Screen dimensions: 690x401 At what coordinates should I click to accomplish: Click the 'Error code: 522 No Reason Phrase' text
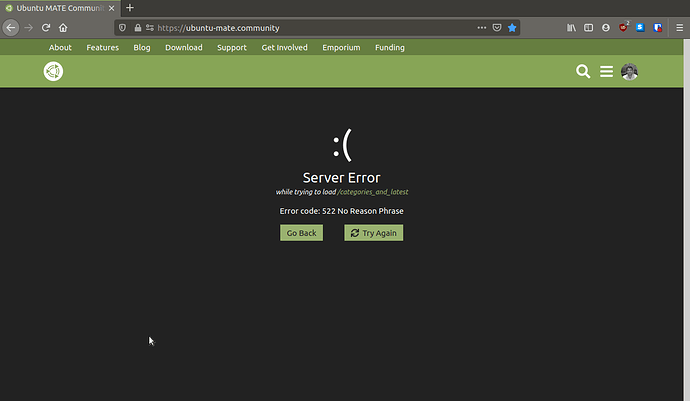pos(341,211)
